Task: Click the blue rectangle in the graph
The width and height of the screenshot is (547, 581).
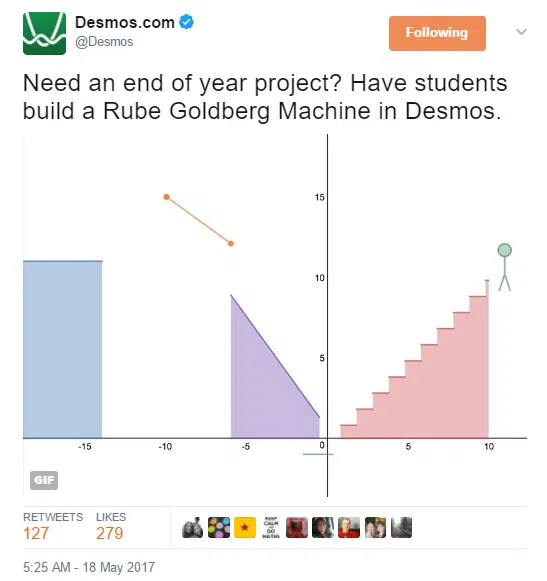Action: 63,349
